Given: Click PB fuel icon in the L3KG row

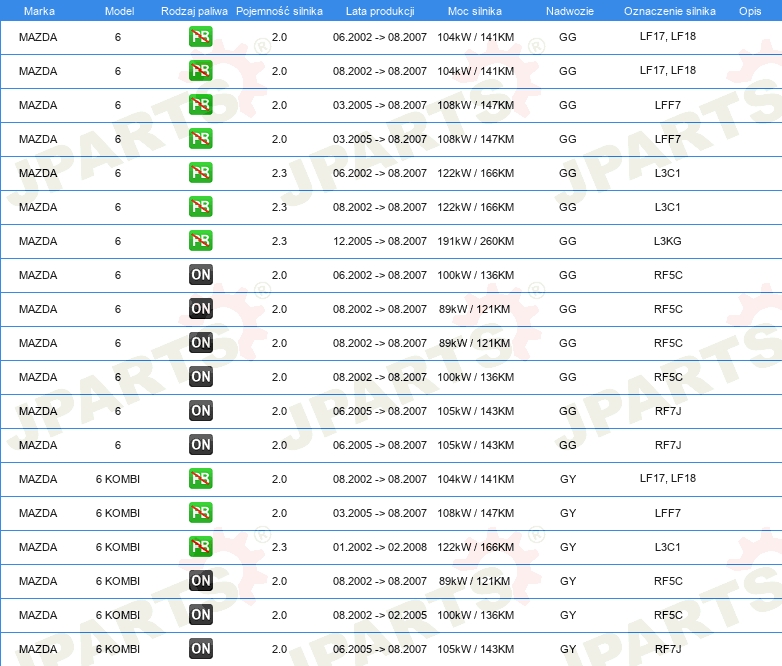Looking at the screenshot, I should point(201,241).
